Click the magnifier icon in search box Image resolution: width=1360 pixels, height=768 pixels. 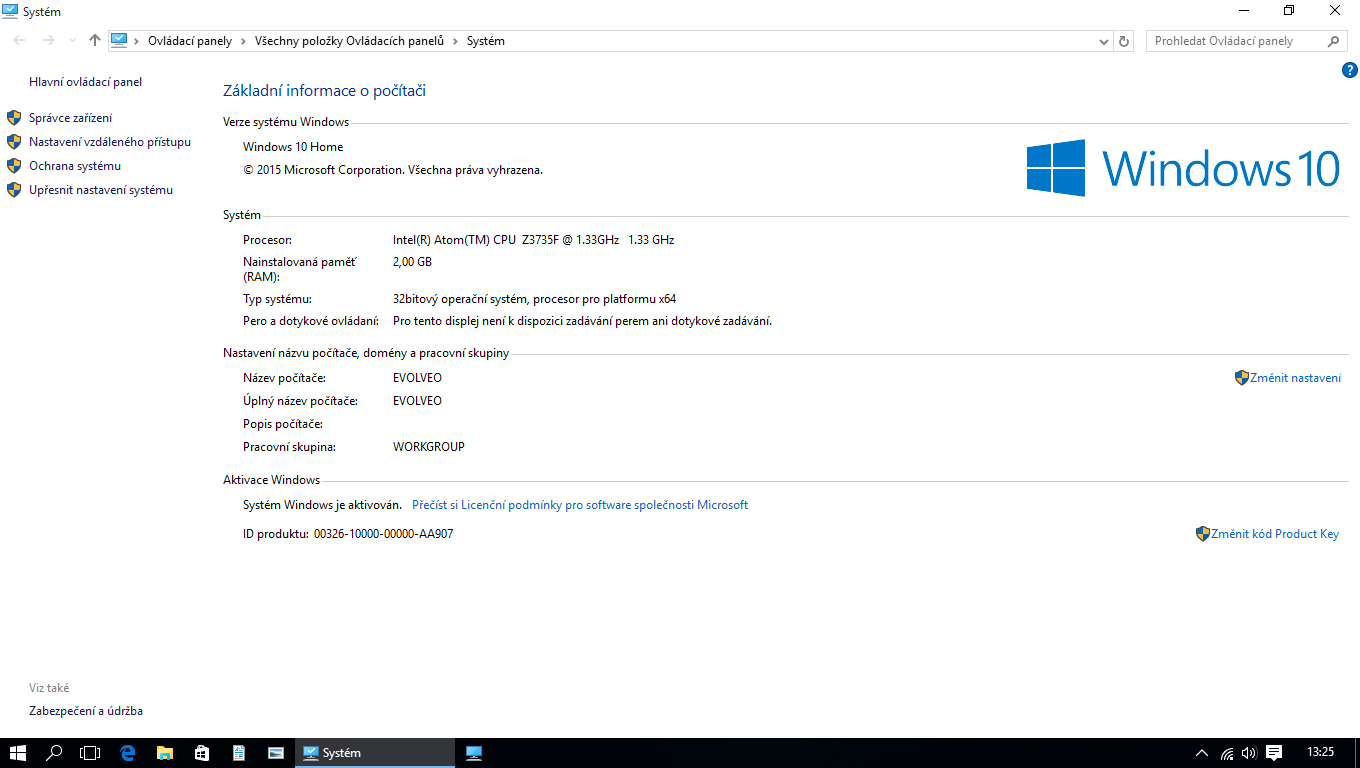pyautogui.click(x=1333, y=41)
